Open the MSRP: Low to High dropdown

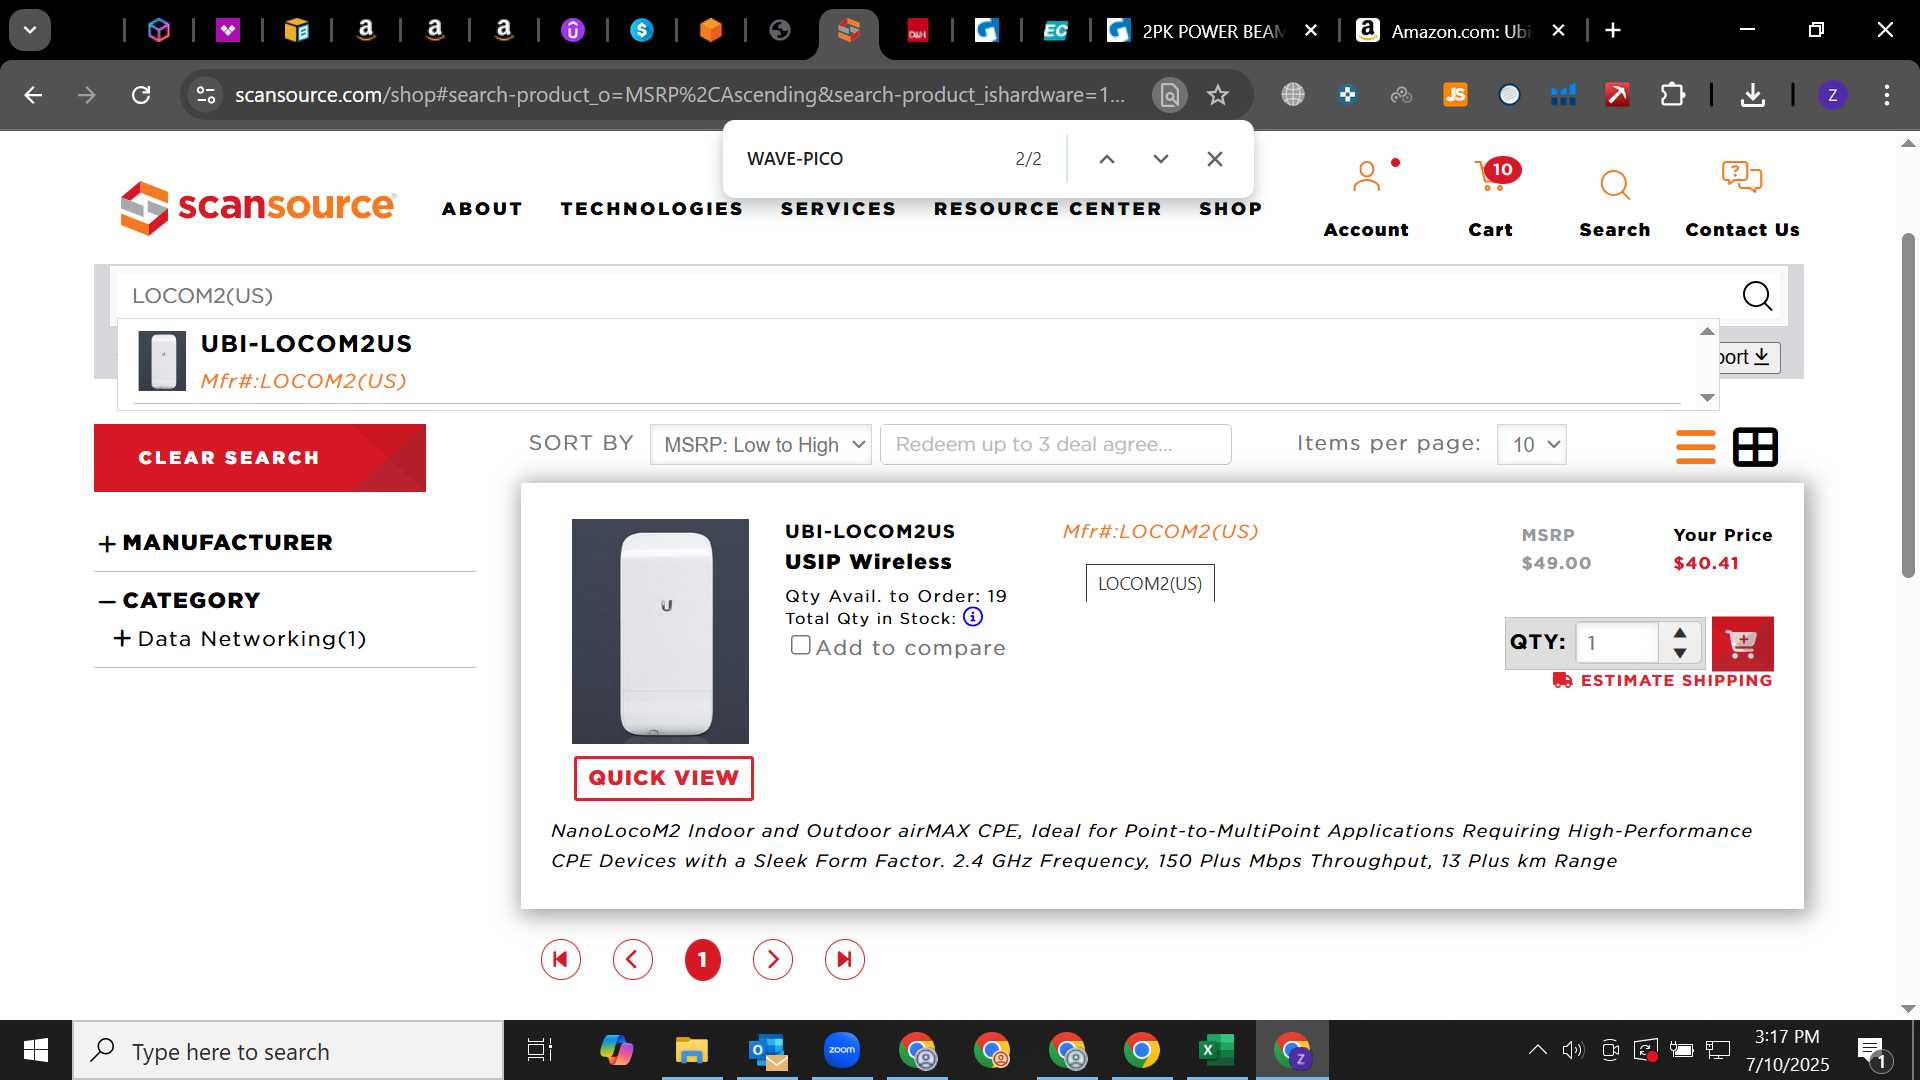pos(760,445)
